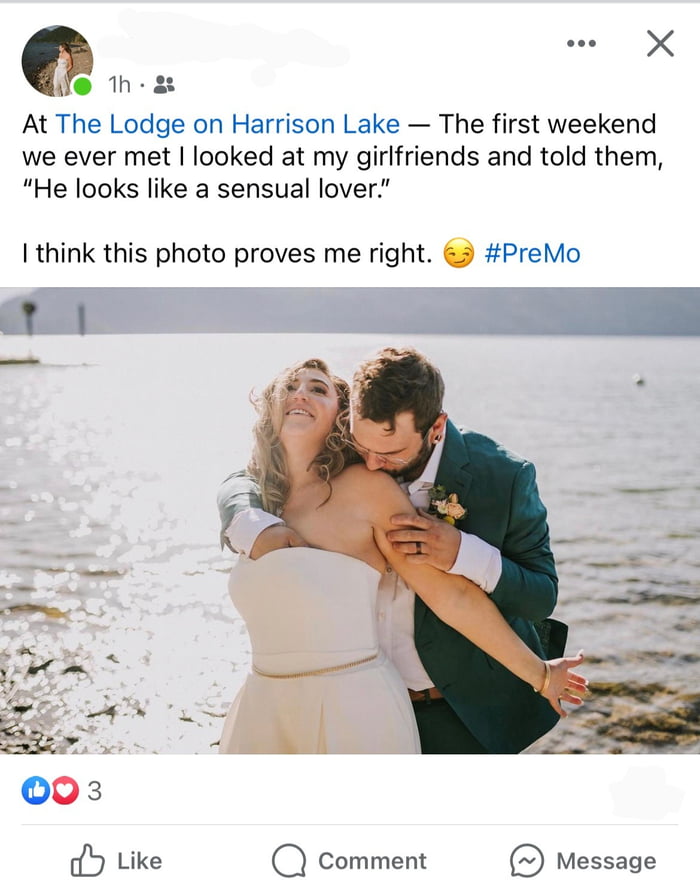The image size is (700, 895).
Task: Click the smirking face emoji in caption
Action: coord(458,255)
